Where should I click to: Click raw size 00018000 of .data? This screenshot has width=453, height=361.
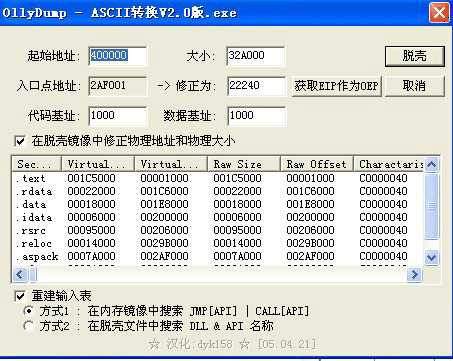point(237,204)
